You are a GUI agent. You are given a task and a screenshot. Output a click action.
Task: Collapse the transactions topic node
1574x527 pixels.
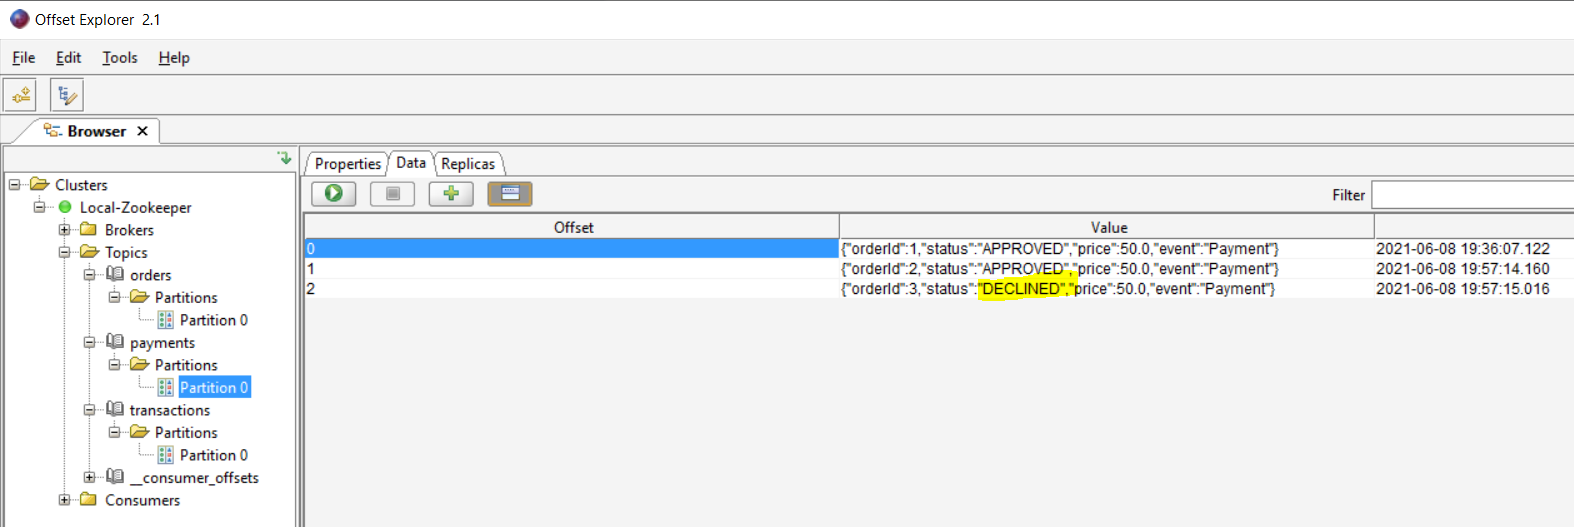pos(90,410)
